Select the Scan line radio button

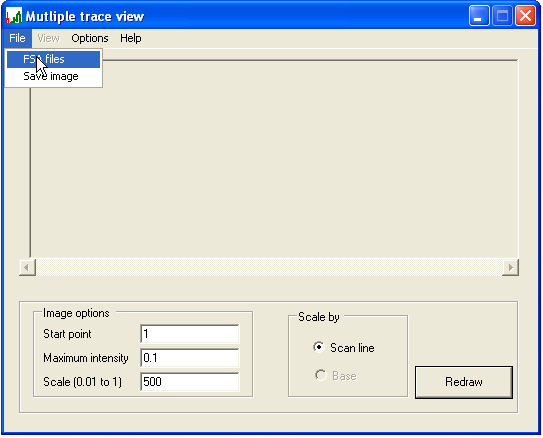click(319, 347)
